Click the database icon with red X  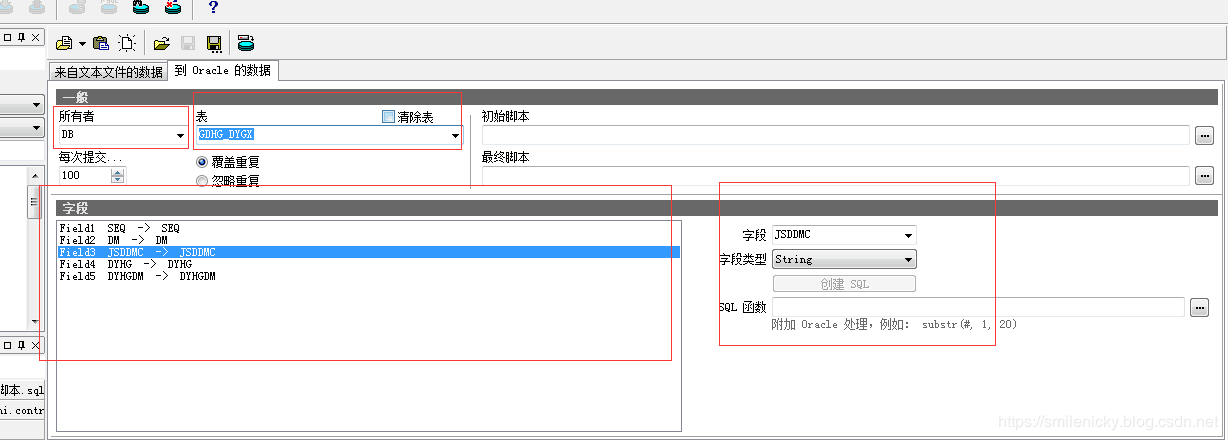(x=172, y=9)
